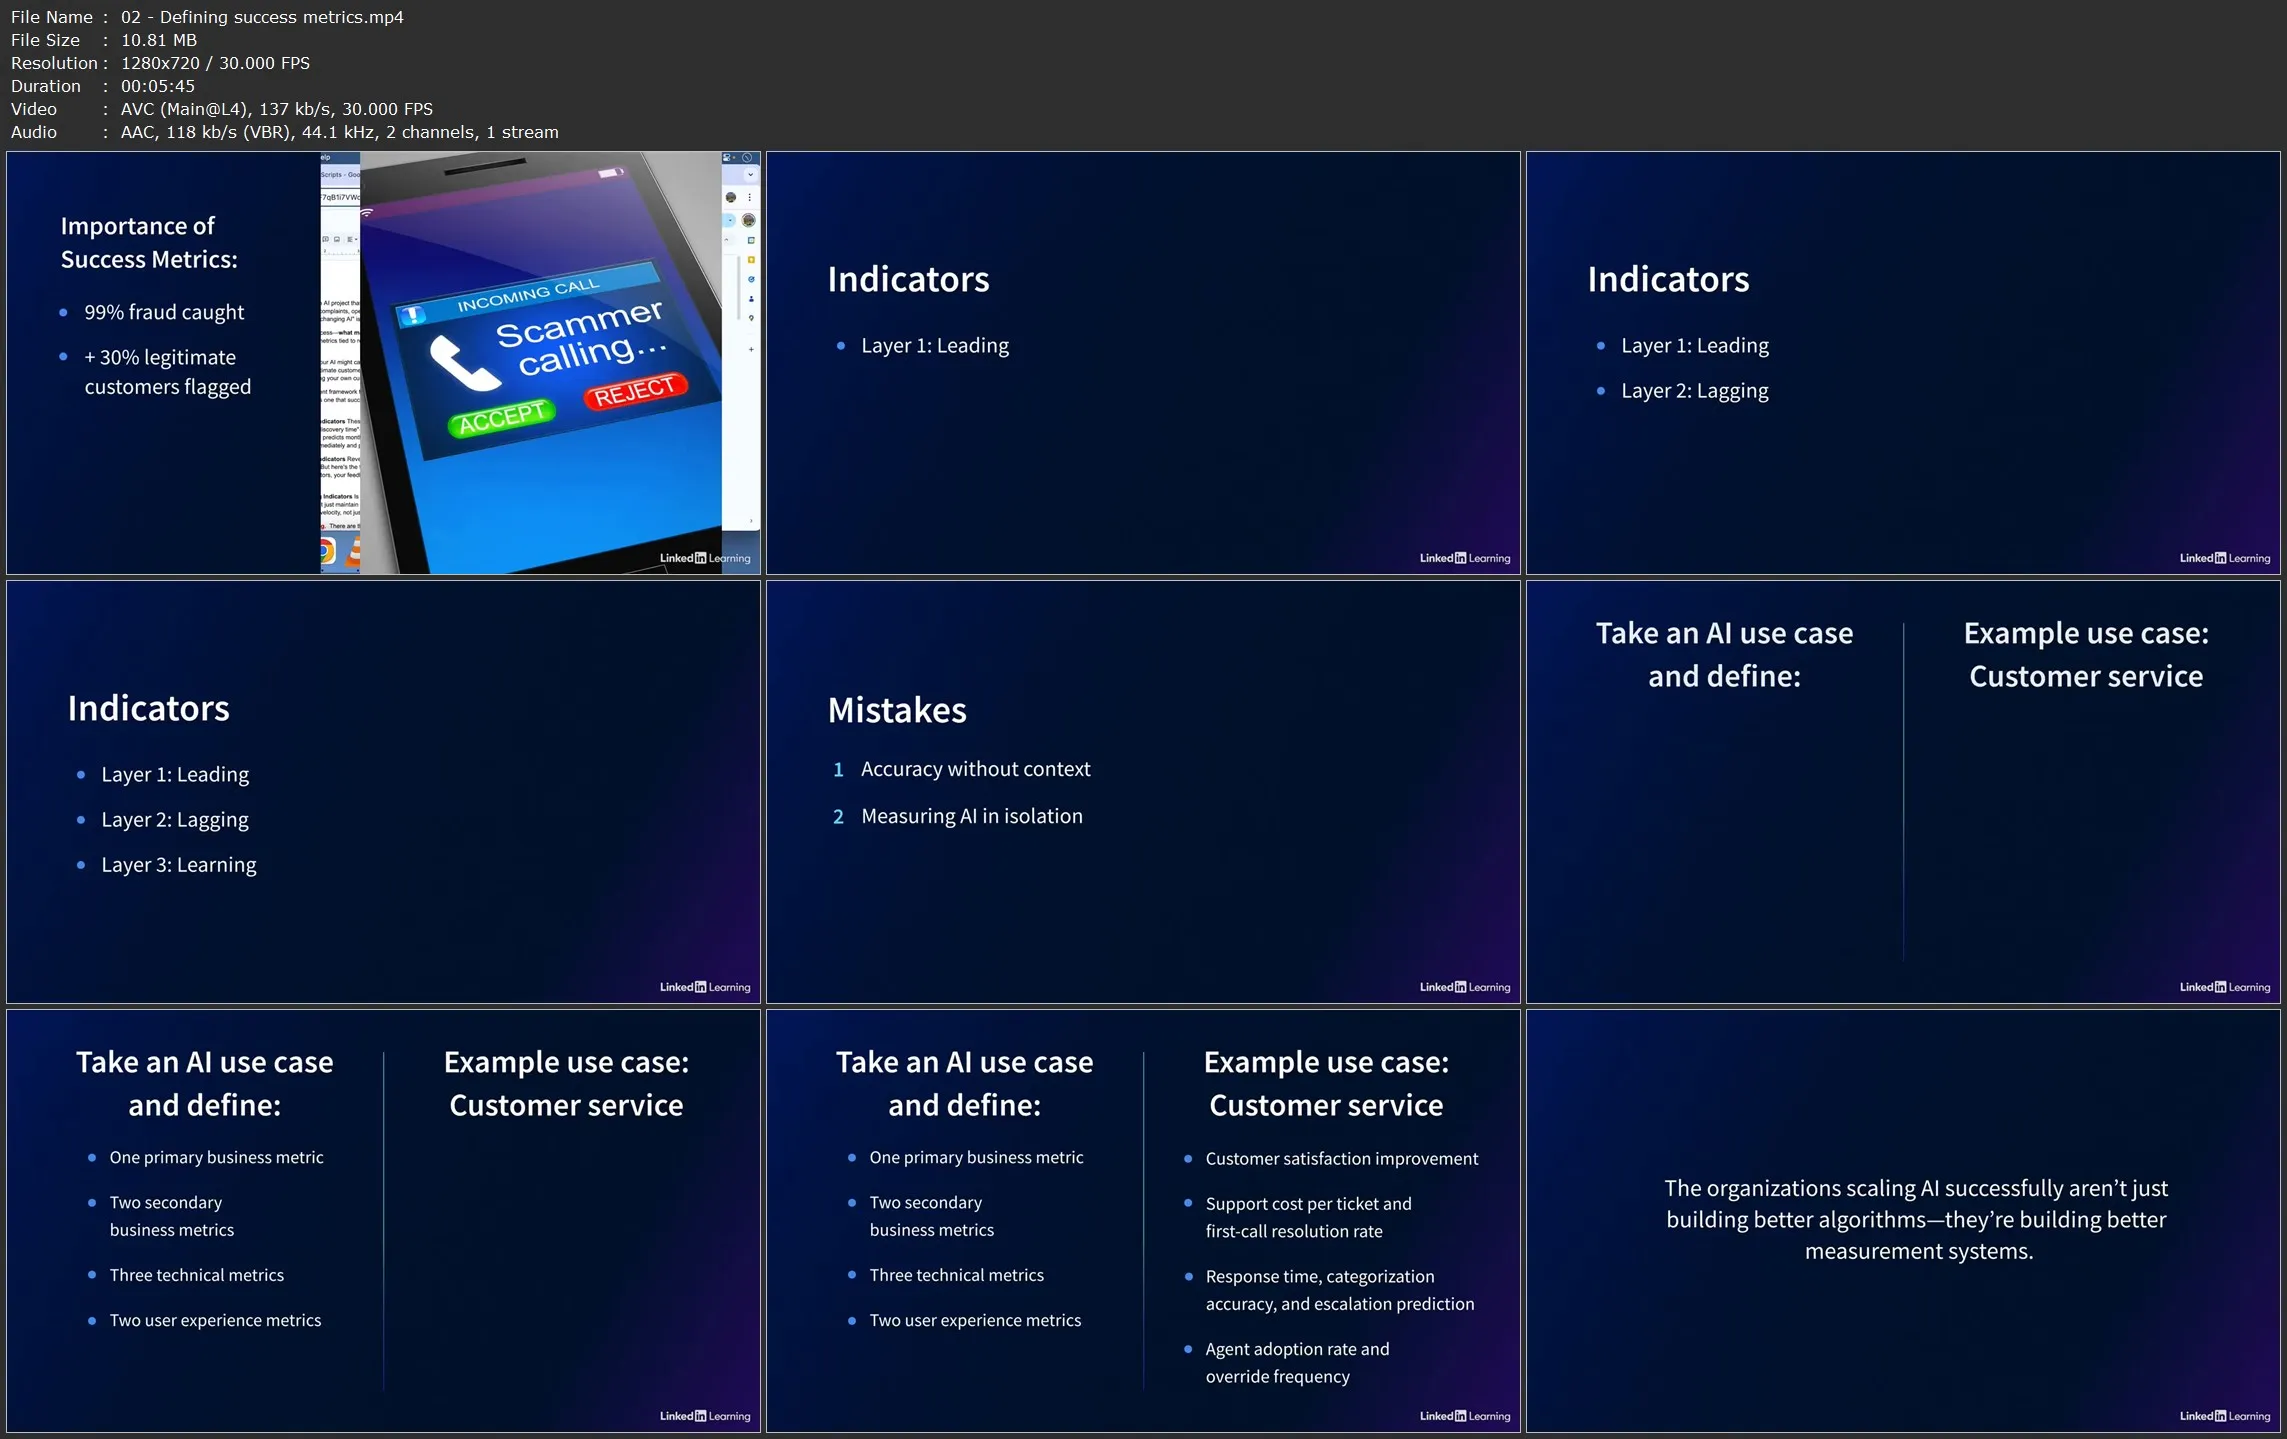The height and width of the screenshot is (1439, 2287).
Task: Click the VLC cone icon in the taskbar
Action: [353, 551]
